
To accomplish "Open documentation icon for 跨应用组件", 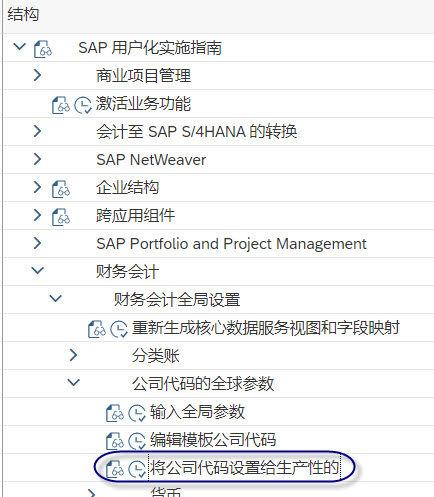I will click(x=61, y=217).
